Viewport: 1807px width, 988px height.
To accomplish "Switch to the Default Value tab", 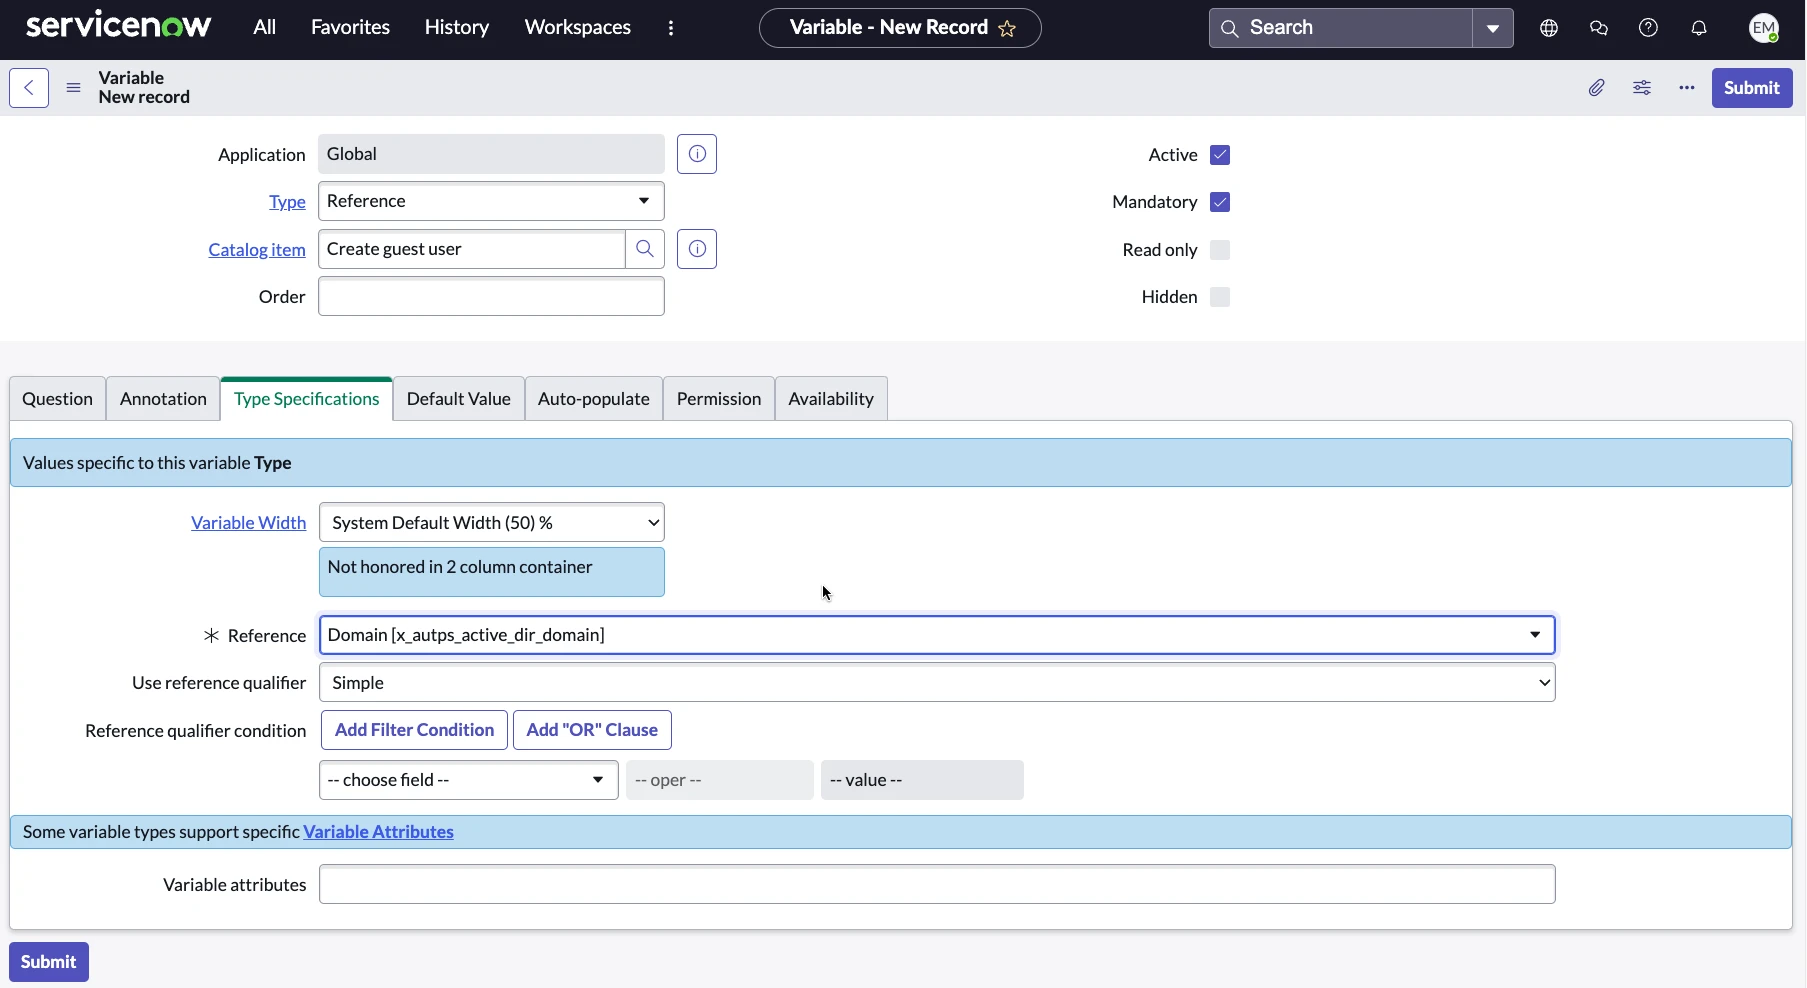I will pos(458,399).
